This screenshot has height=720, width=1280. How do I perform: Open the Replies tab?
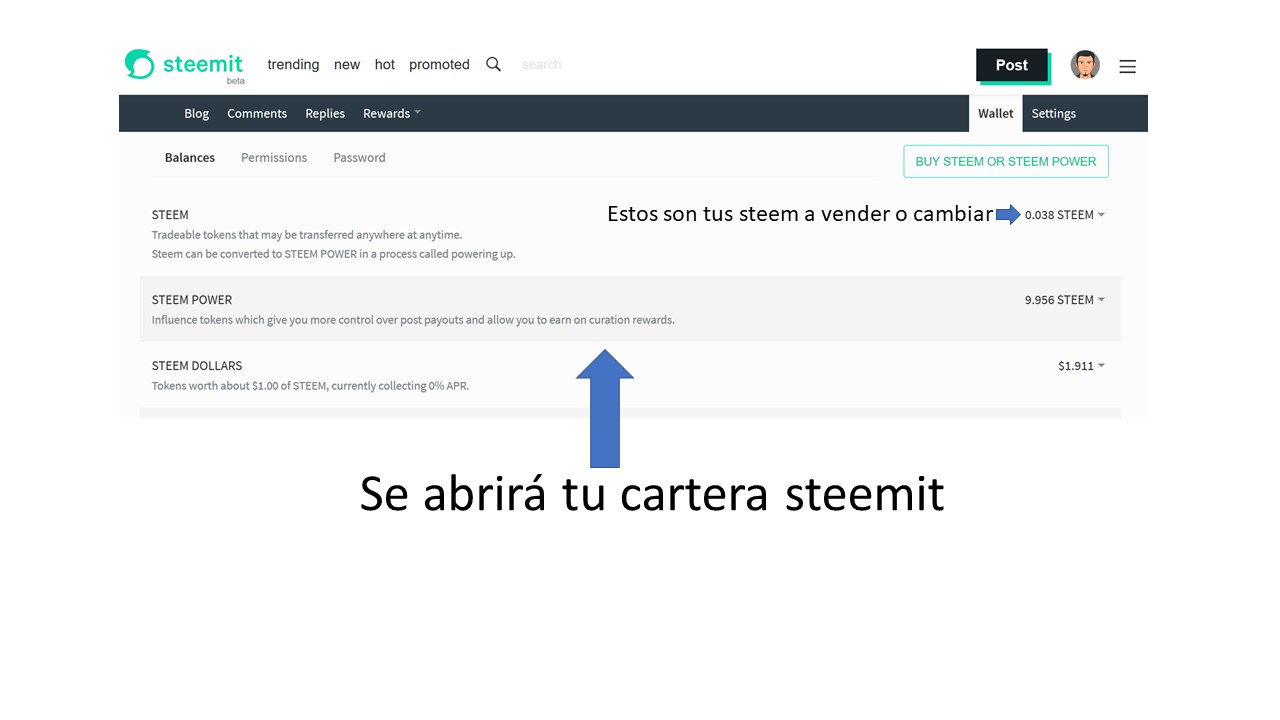click(x=325, y=113)
